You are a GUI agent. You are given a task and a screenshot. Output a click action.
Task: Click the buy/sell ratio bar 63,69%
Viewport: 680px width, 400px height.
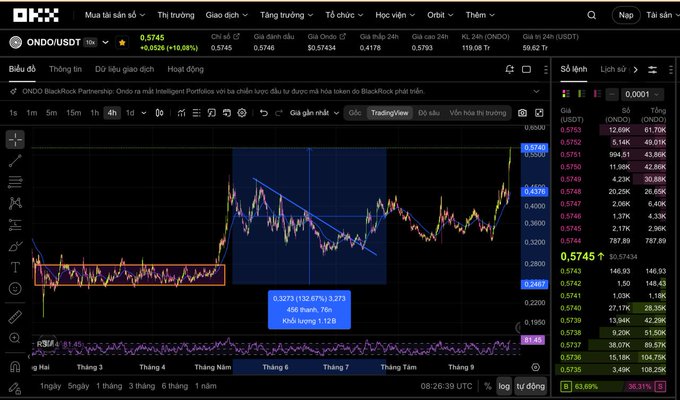click(x=613, y=386)
